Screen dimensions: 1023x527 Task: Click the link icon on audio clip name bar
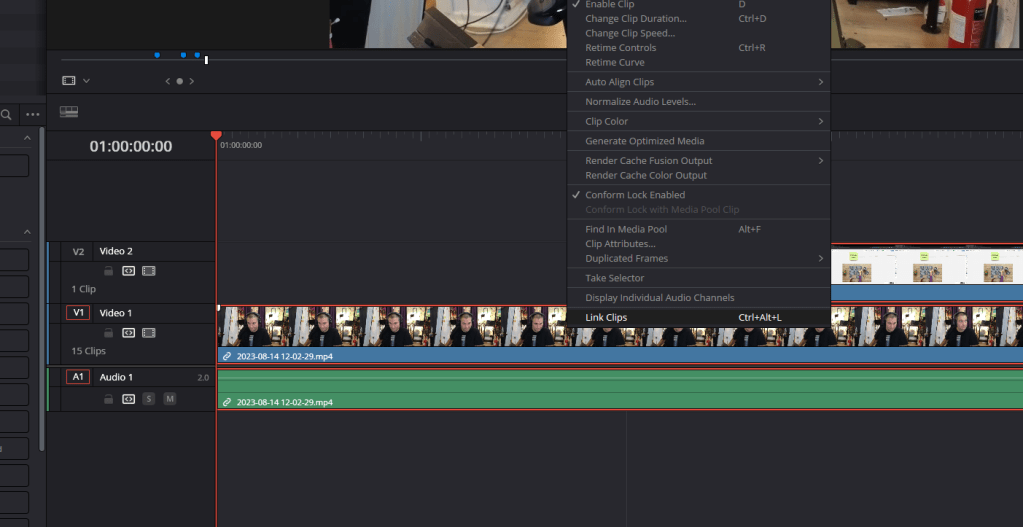[226, 402]
